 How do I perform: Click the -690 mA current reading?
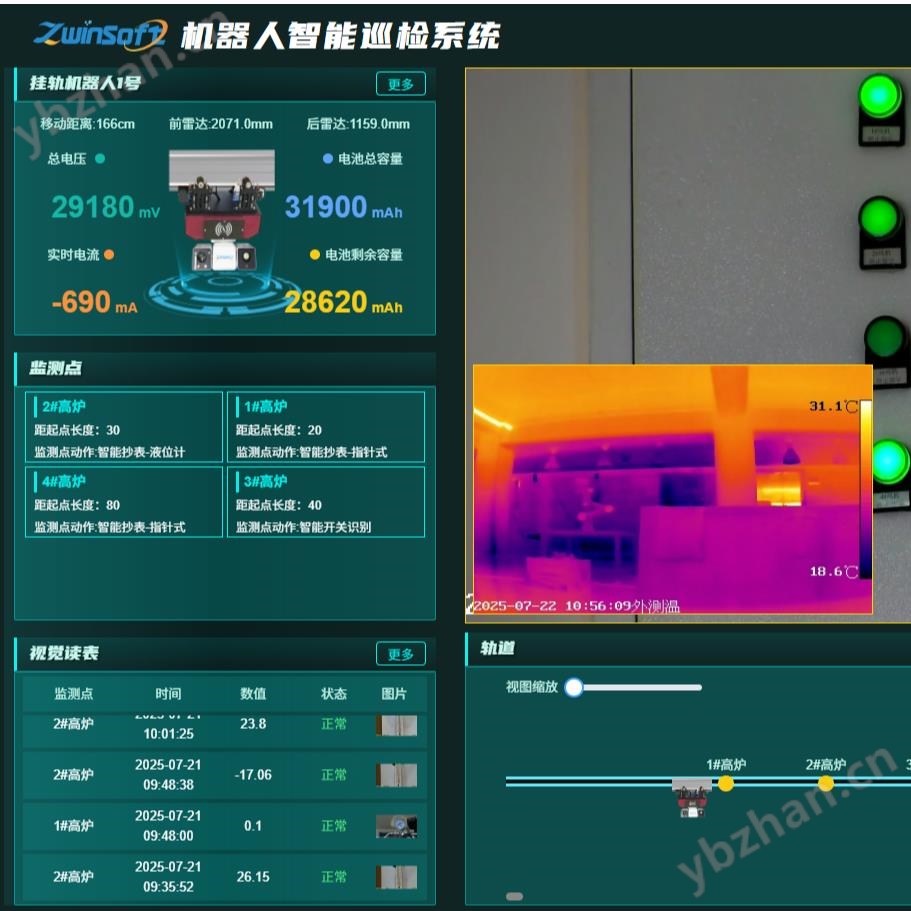click(x=94, y=302)
